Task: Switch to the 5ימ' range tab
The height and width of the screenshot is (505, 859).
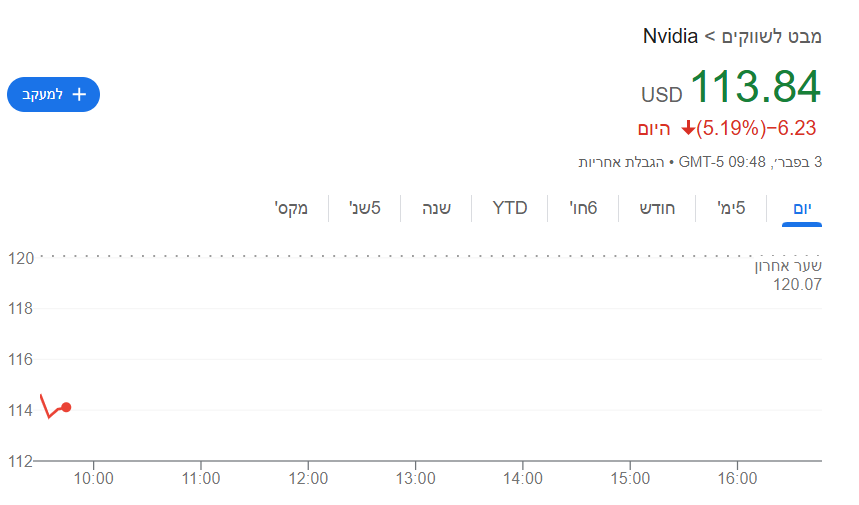Action: tap(731, 208)
